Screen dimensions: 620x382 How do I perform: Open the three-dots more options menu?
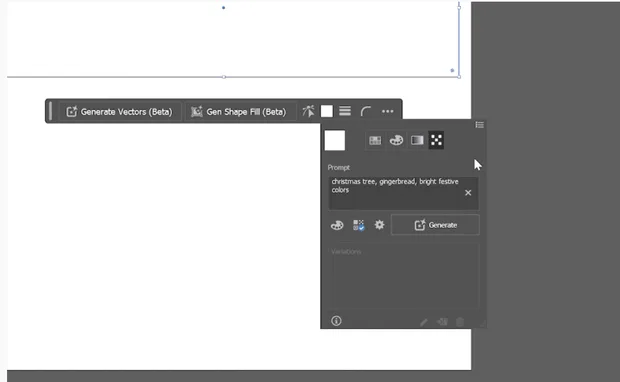point(388,112)
